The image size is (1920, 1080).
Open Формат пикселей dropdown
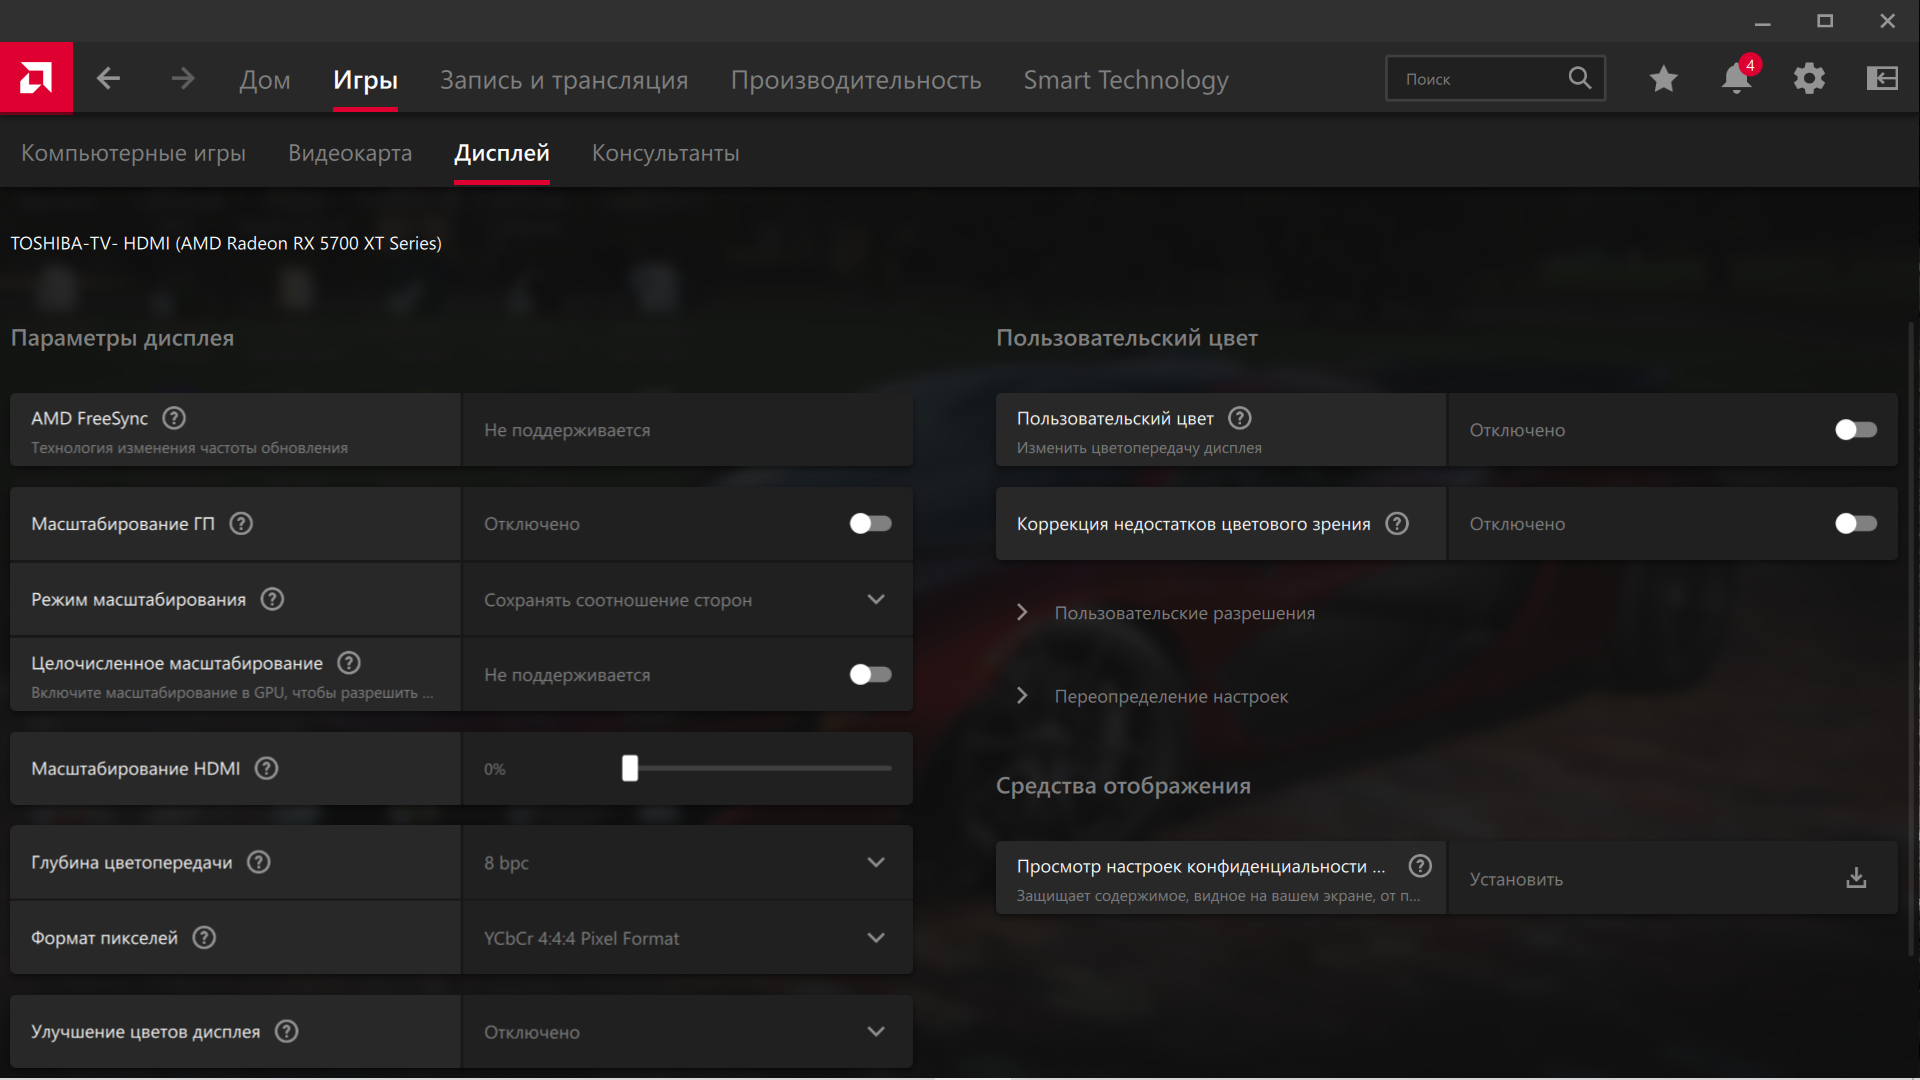coord(686,938)
